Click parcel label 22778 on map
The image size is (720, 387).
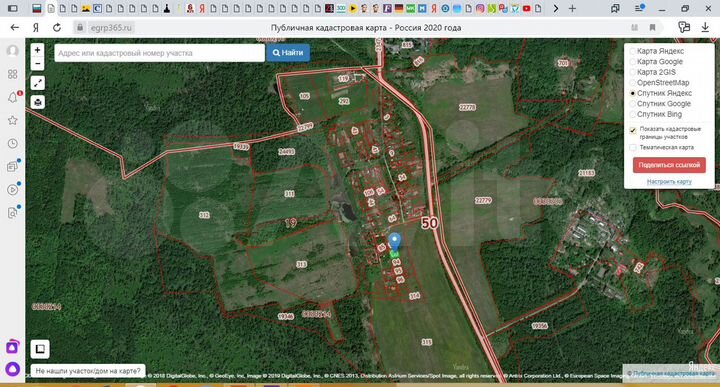click(467, 107)
